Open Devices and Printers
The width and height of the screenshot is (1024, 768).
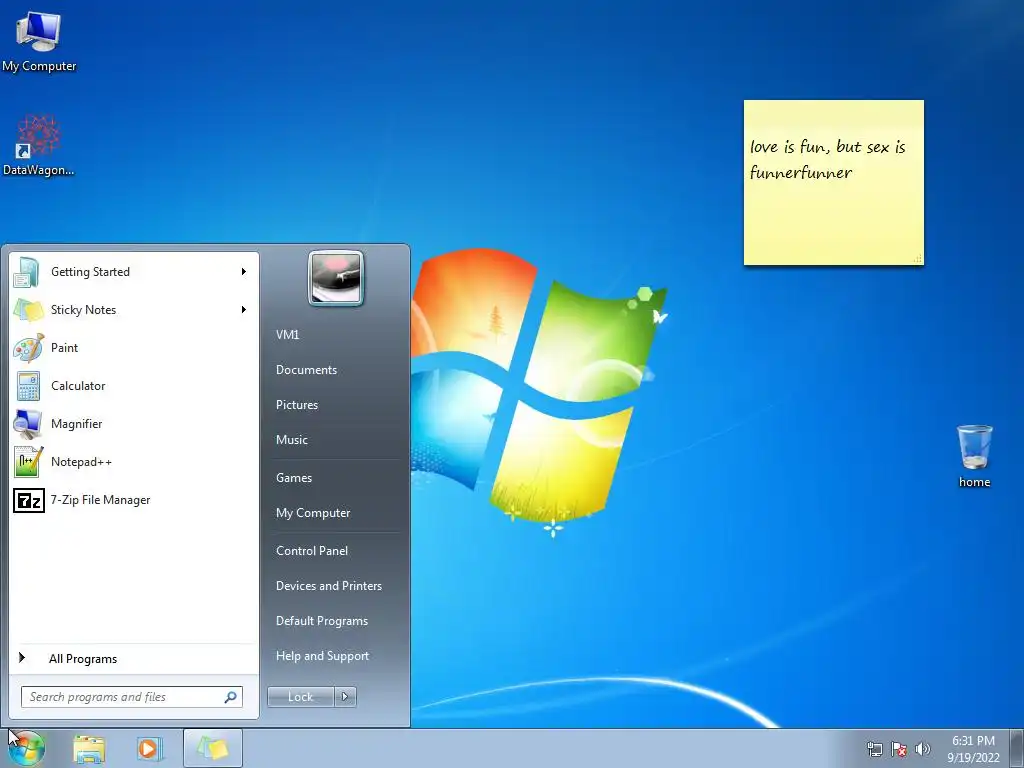(x=329, y=586)
